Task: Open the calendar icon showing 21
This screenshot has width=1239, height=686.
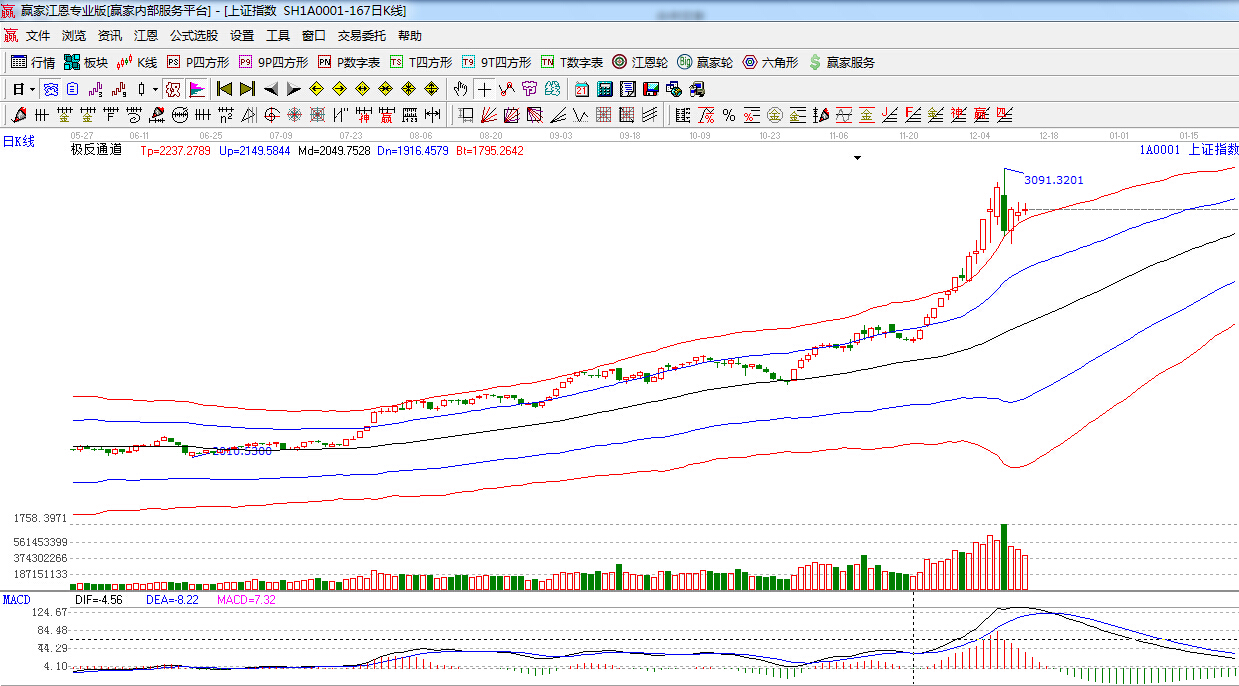Action: [x=581, y=89]
